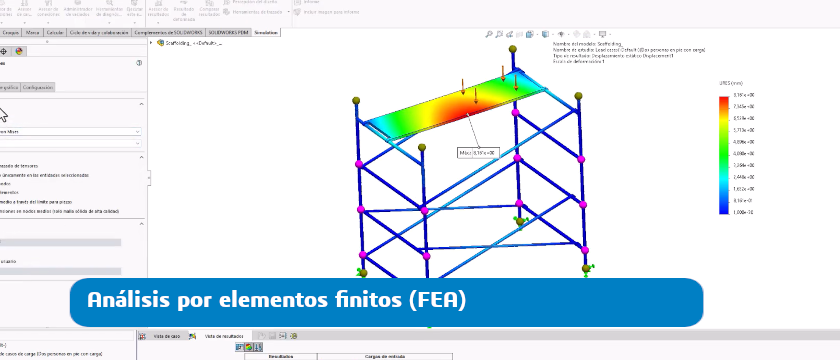Collapse the bottom property section

click(x=141, y=223)
